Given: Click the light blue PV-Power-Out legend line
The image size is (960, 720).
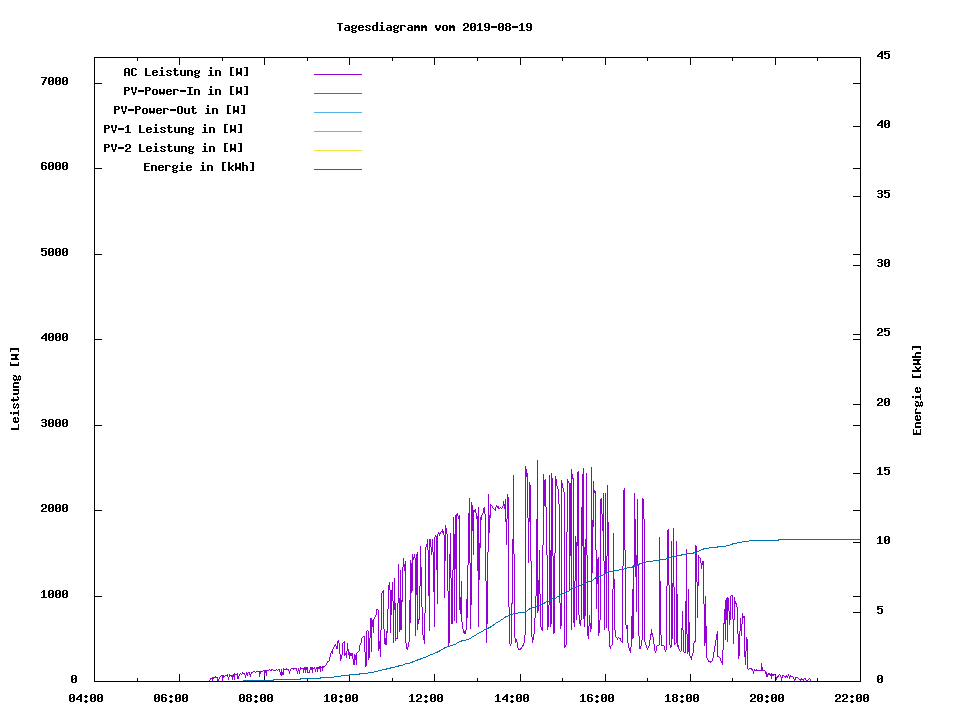Looking at the screenshot, I should pos(337,112).
